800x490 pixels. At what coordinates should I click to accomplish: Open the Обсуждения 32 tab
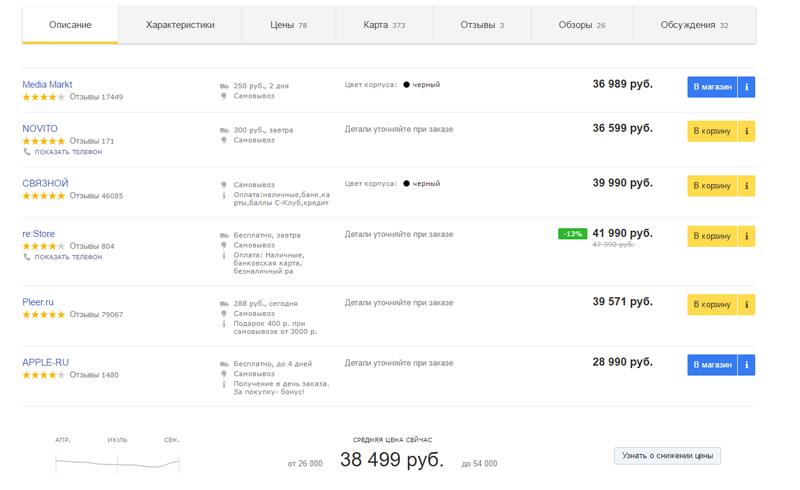694,25
